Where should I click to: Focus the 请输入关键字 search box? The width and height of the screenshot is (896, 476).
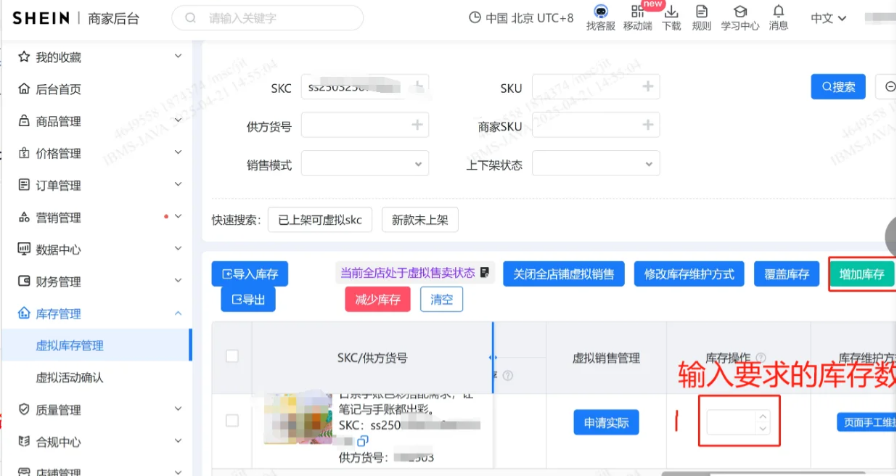coord(267,18)
